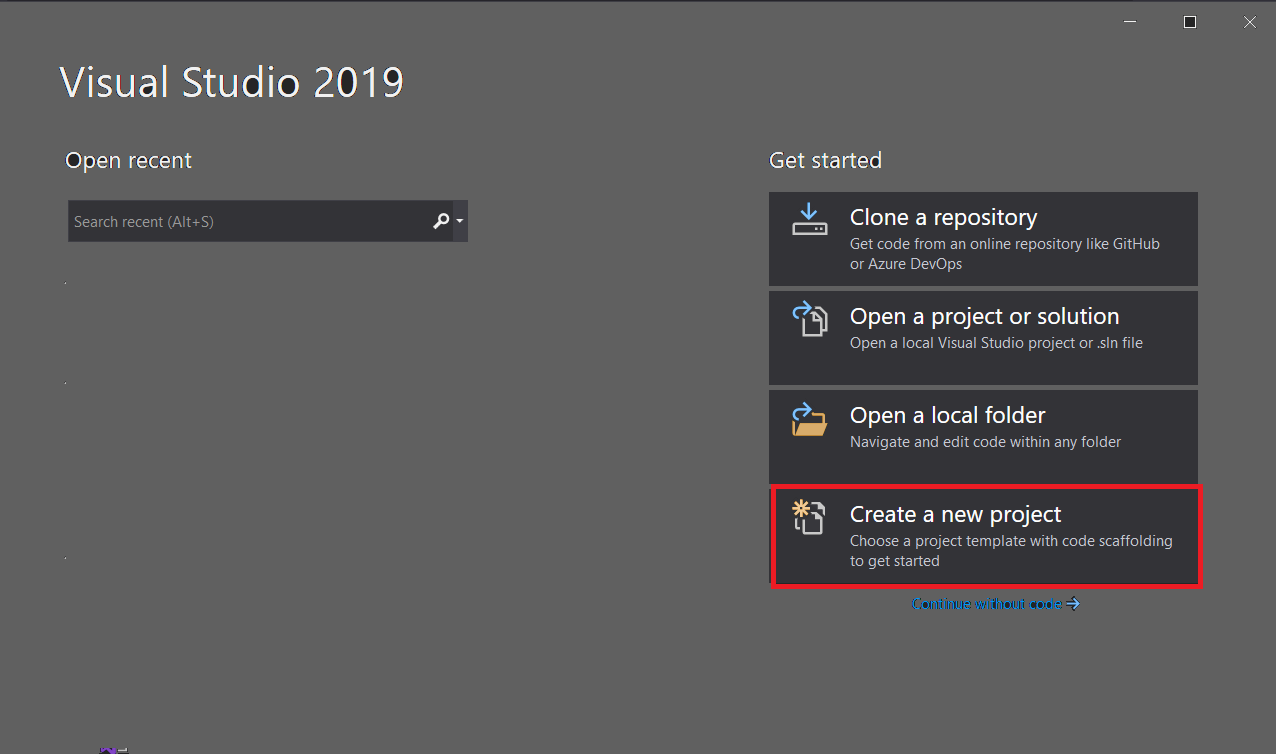Screen dimensions: 1276x754
Task: Click the magnifying glass search icon
Action: [441, 221]
